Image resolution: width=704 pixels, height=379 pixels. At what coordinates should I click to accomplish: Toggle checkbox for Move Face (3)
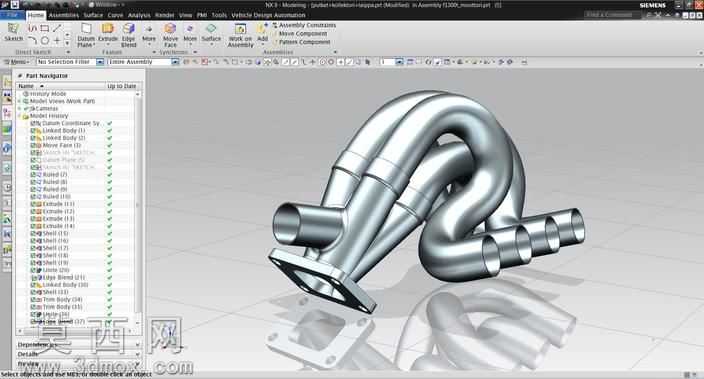point(33,145)
